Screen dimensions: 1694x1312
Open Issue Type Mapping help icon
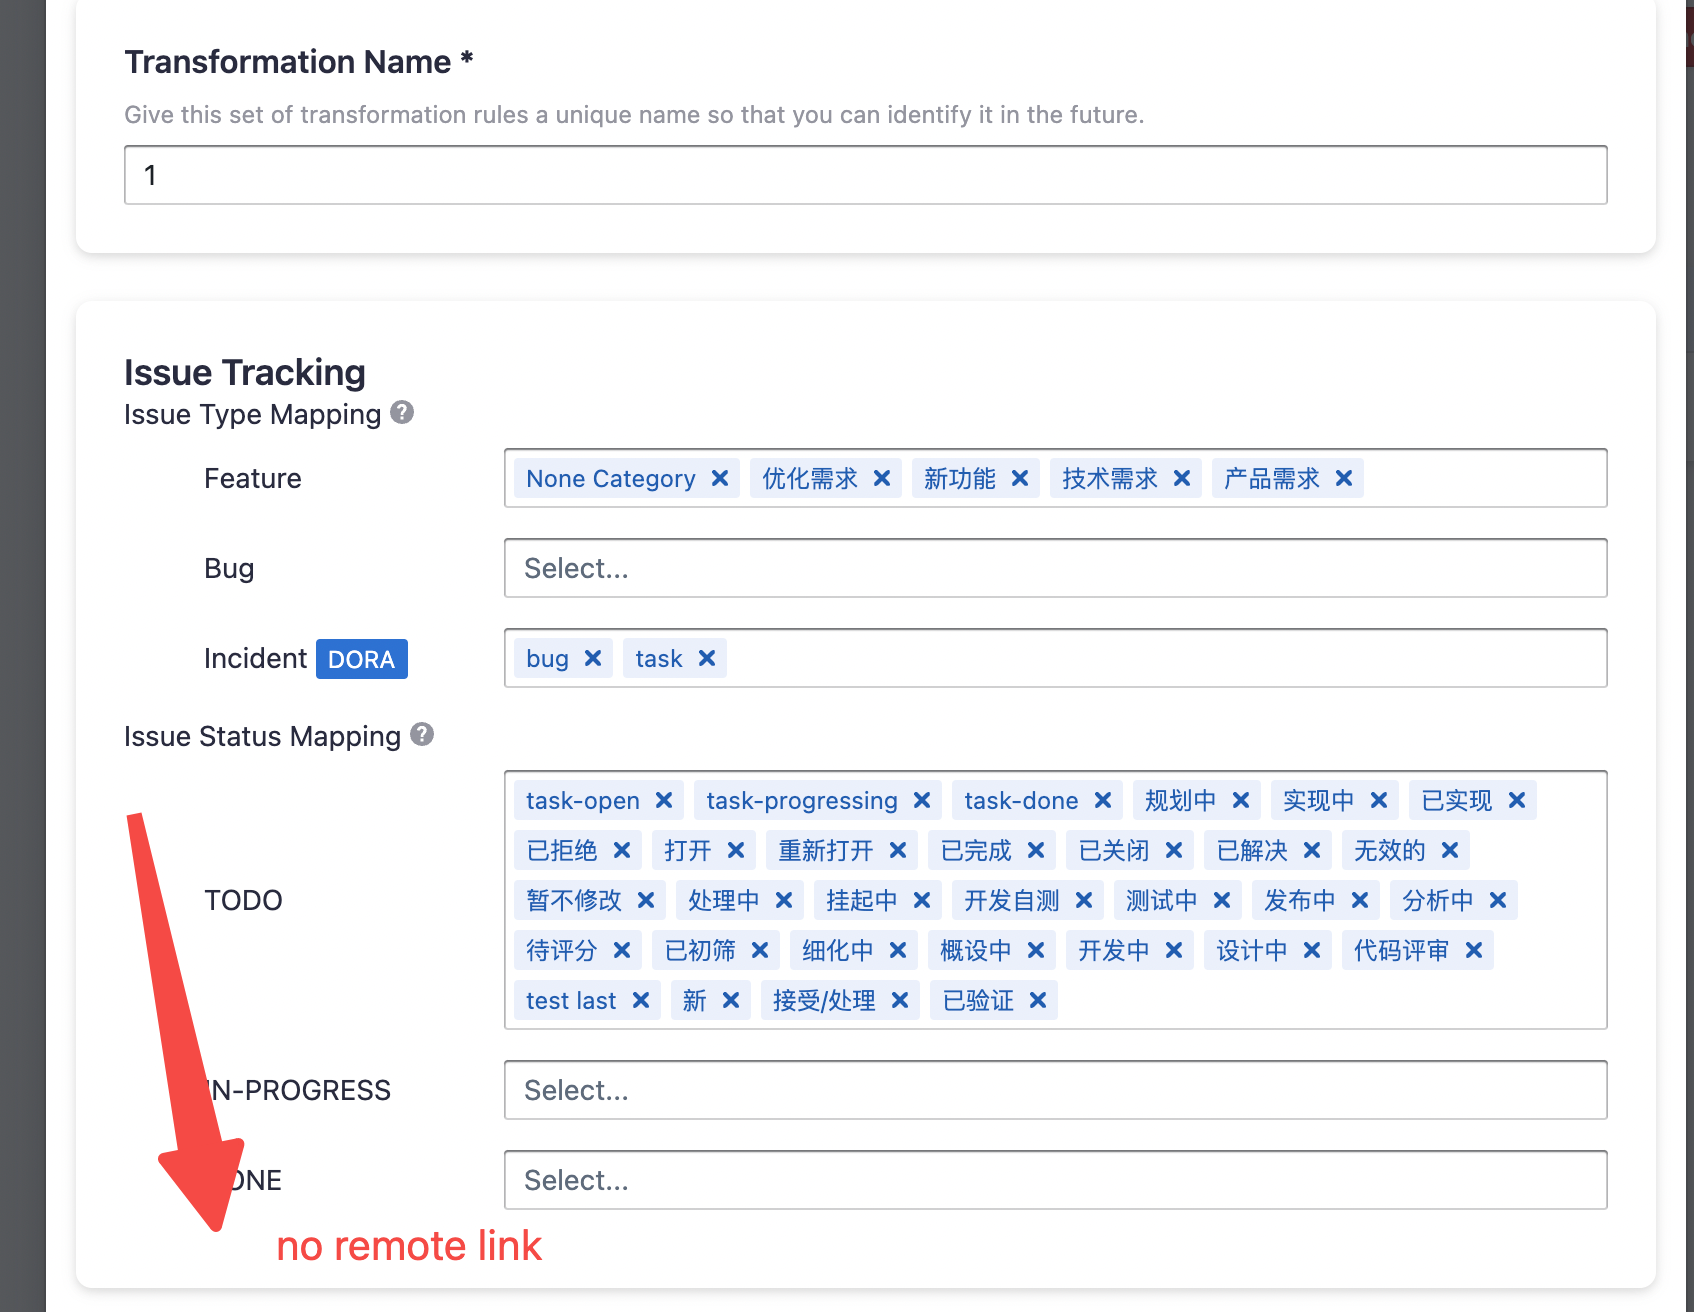[x=402, y=412]
